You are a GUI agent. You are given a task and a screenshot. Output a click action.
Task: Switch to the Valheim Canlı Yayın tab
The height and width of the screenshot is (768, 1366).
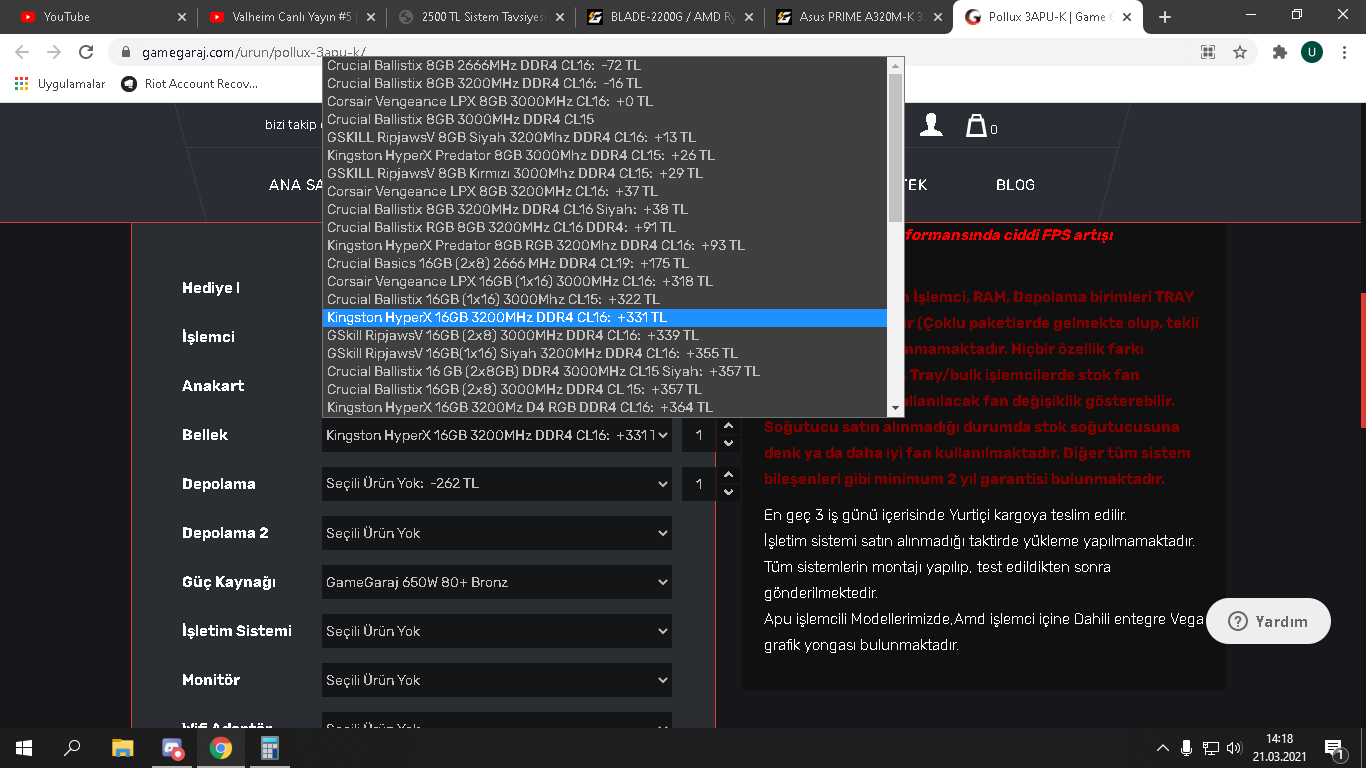(x=290, y=17)
